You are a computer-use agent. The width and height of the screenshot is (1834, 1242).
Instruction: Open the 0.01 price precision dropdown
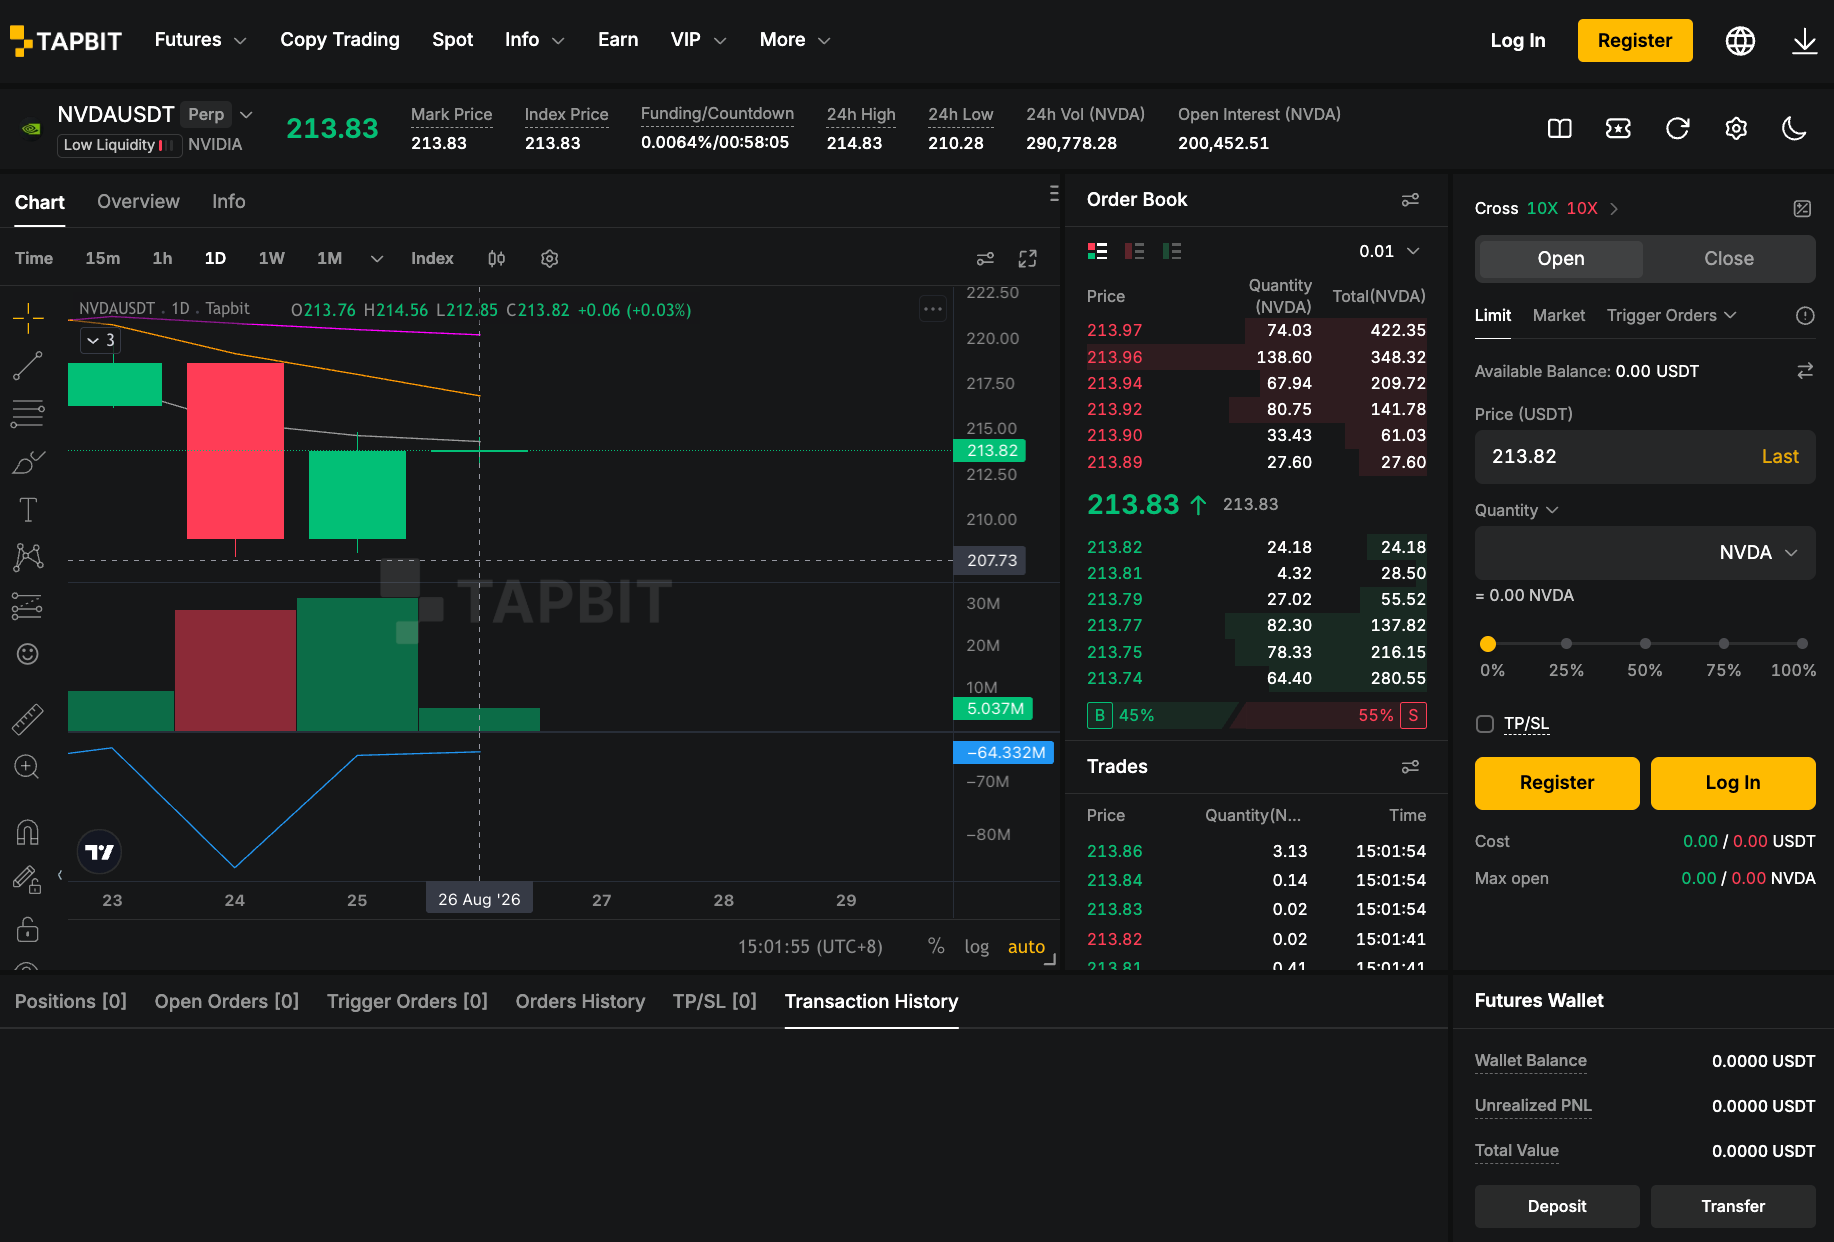[1389, 251]
